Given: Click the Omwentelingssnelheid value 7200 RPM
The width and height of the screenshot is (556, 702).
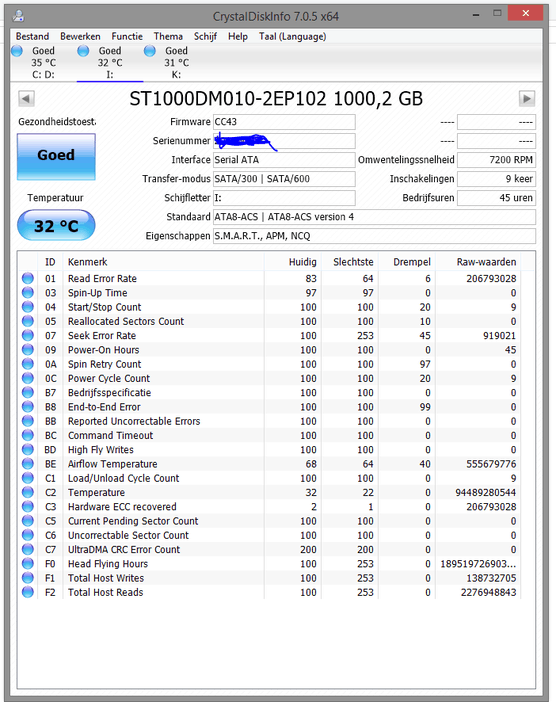Looking at the screenshot, I should (496, 160).
